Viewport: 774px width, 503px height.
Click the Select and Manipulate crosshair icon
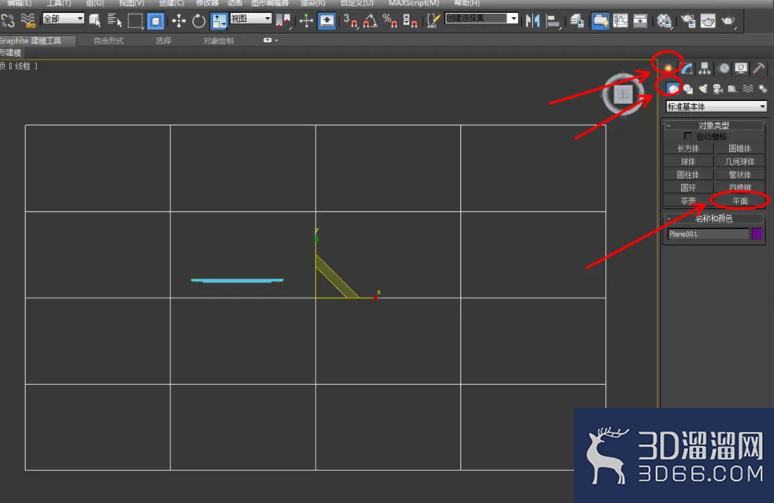click(306, 21)
